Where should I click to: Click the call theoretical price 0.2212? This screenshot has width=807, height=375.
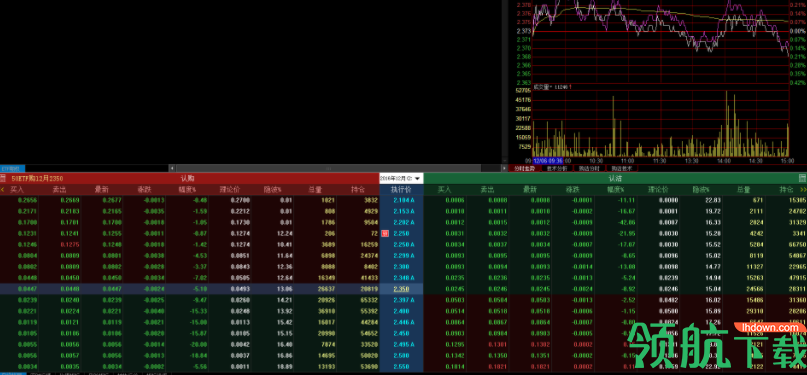[240, 211]
